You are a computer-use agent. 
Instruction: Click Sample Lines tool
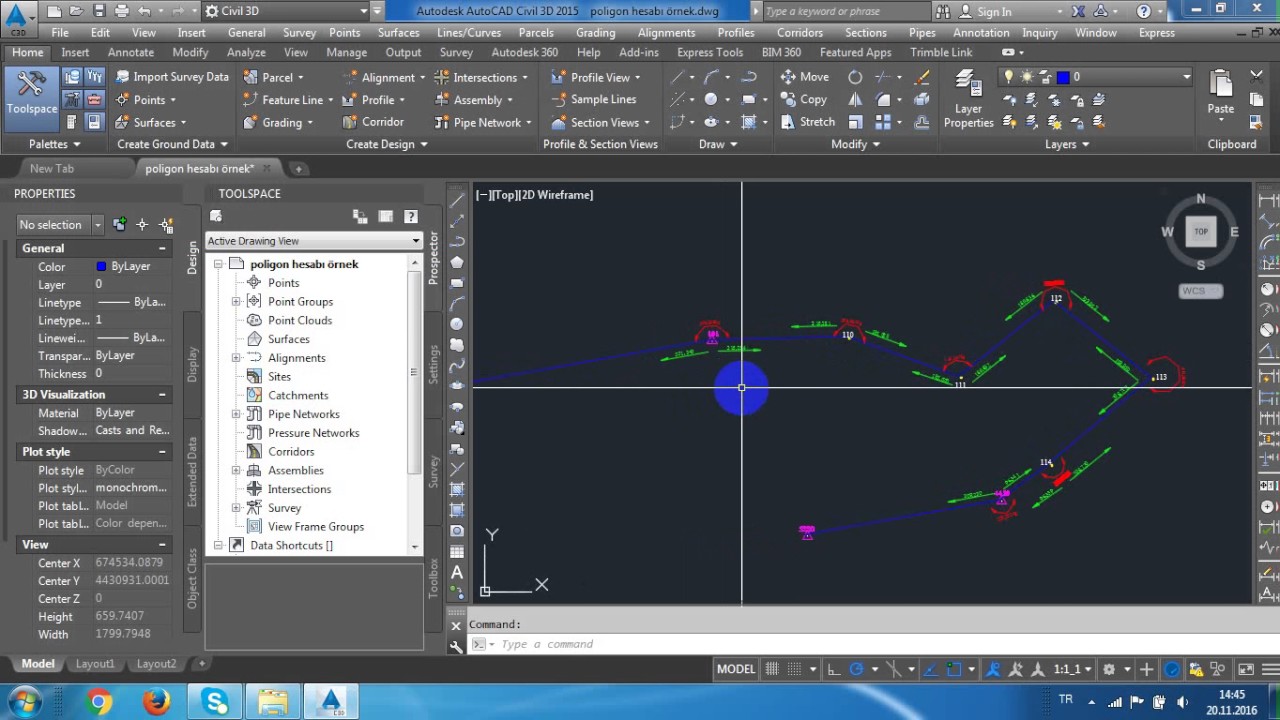(593, 100)
